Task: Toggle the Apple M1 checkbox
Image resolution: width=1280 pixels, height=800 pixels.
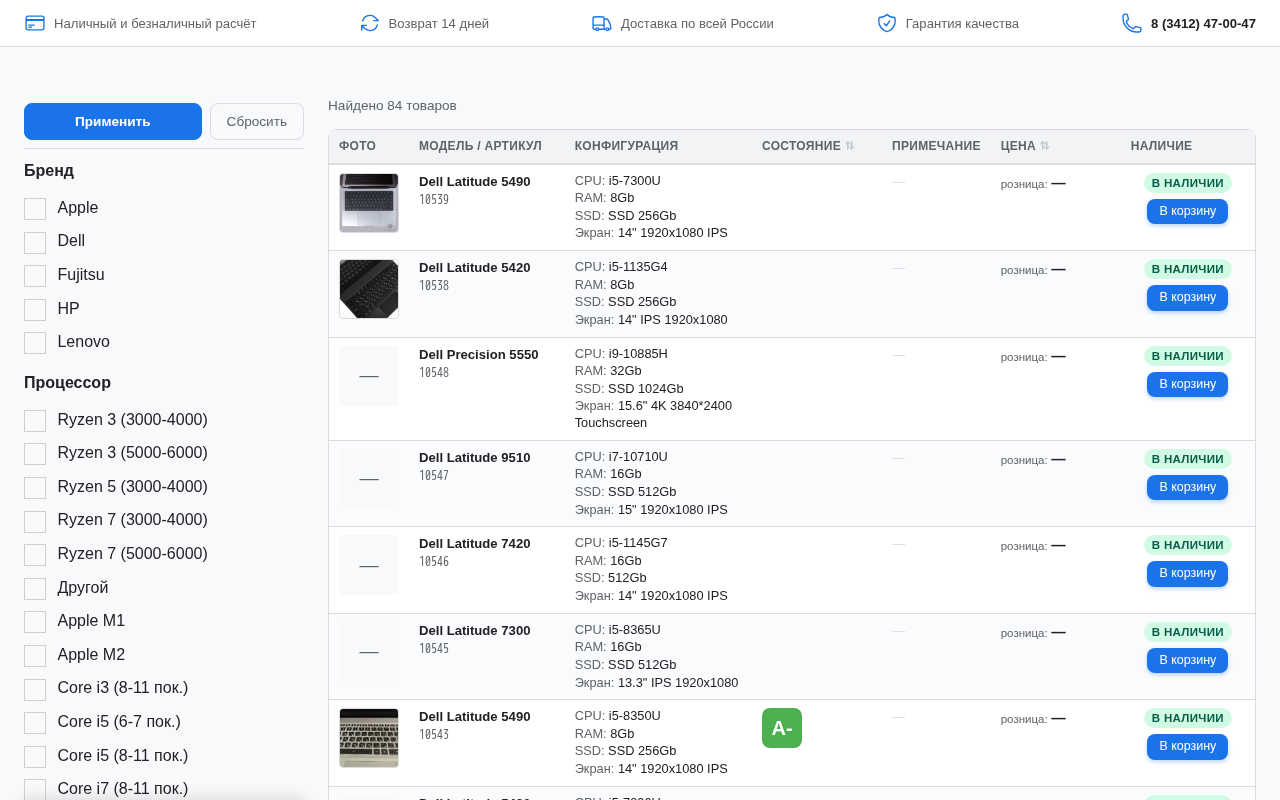Action: (x=35, y=622)
